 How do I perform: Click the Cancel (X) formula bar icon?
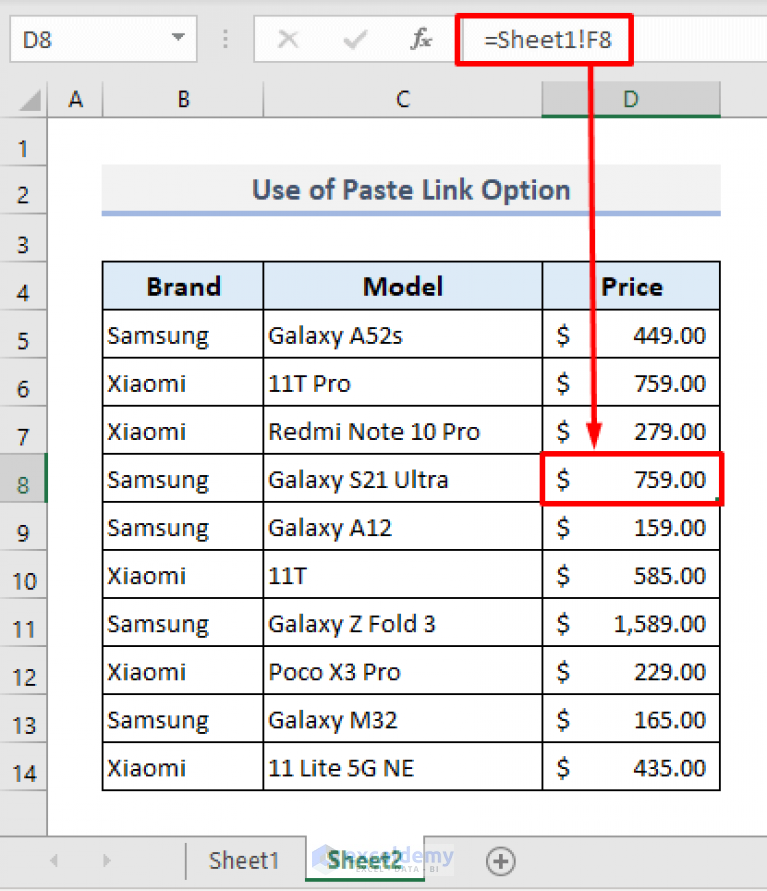coord(288,40)
